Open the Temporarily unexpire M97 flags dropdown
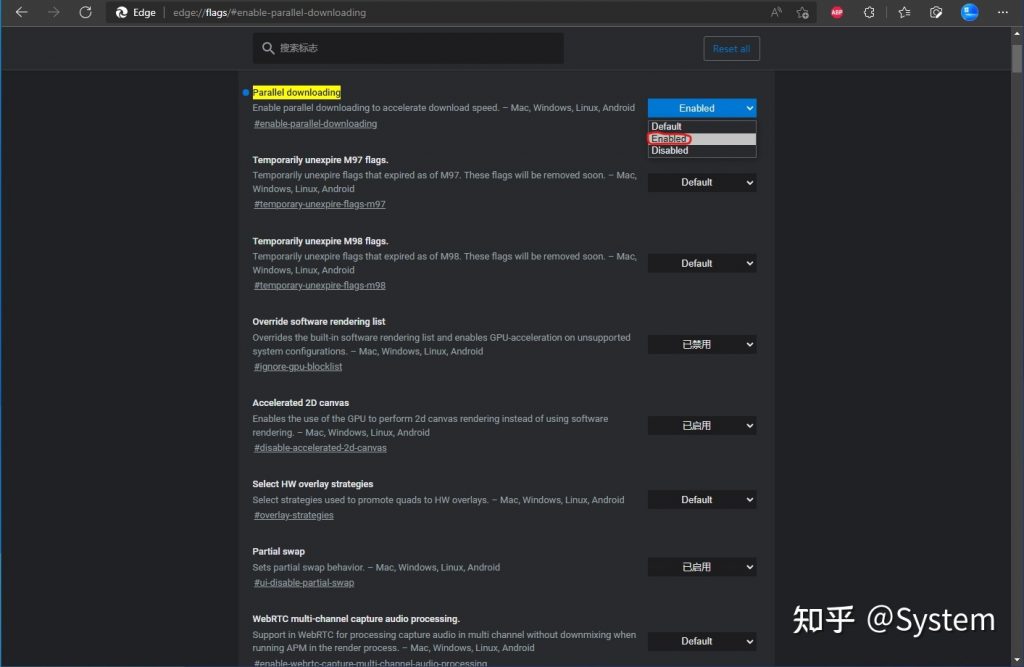The image size is (1024, 667). click(701, 182)
